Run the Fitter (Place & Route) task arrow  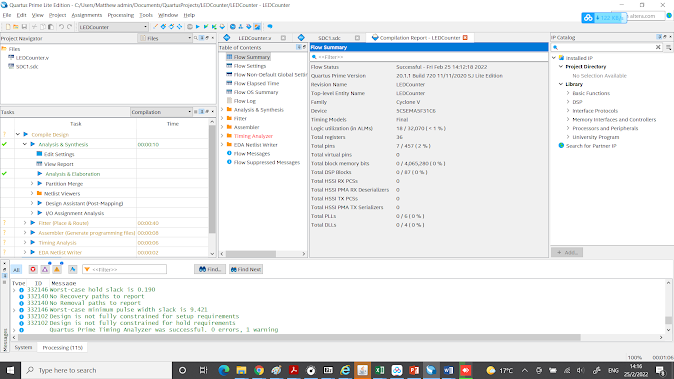(33, 223)
